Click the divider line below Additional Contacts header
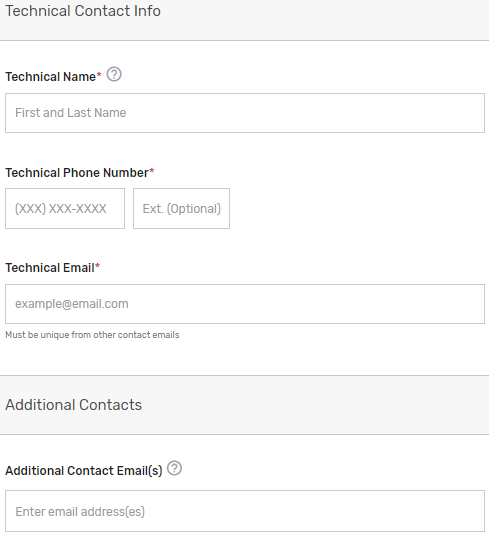489x536 pixels. [244, 434]
